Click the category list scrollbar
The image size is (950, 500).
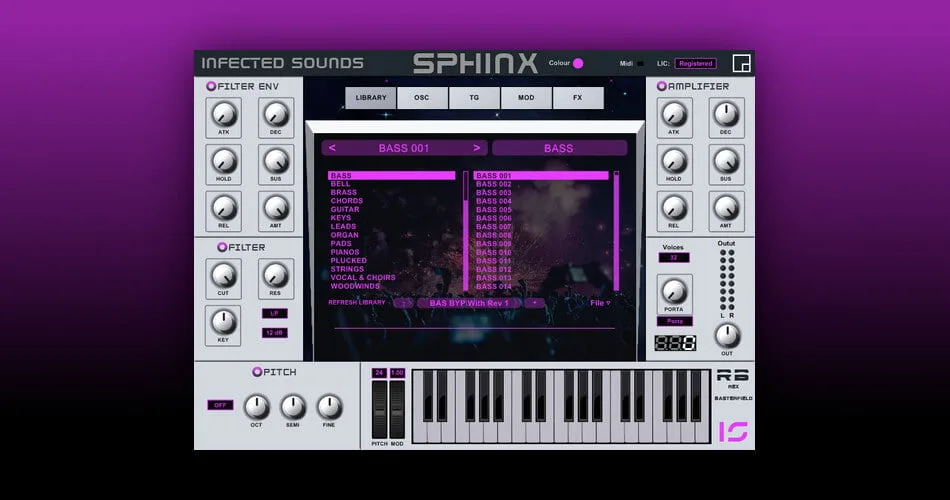tap(466, 231)
